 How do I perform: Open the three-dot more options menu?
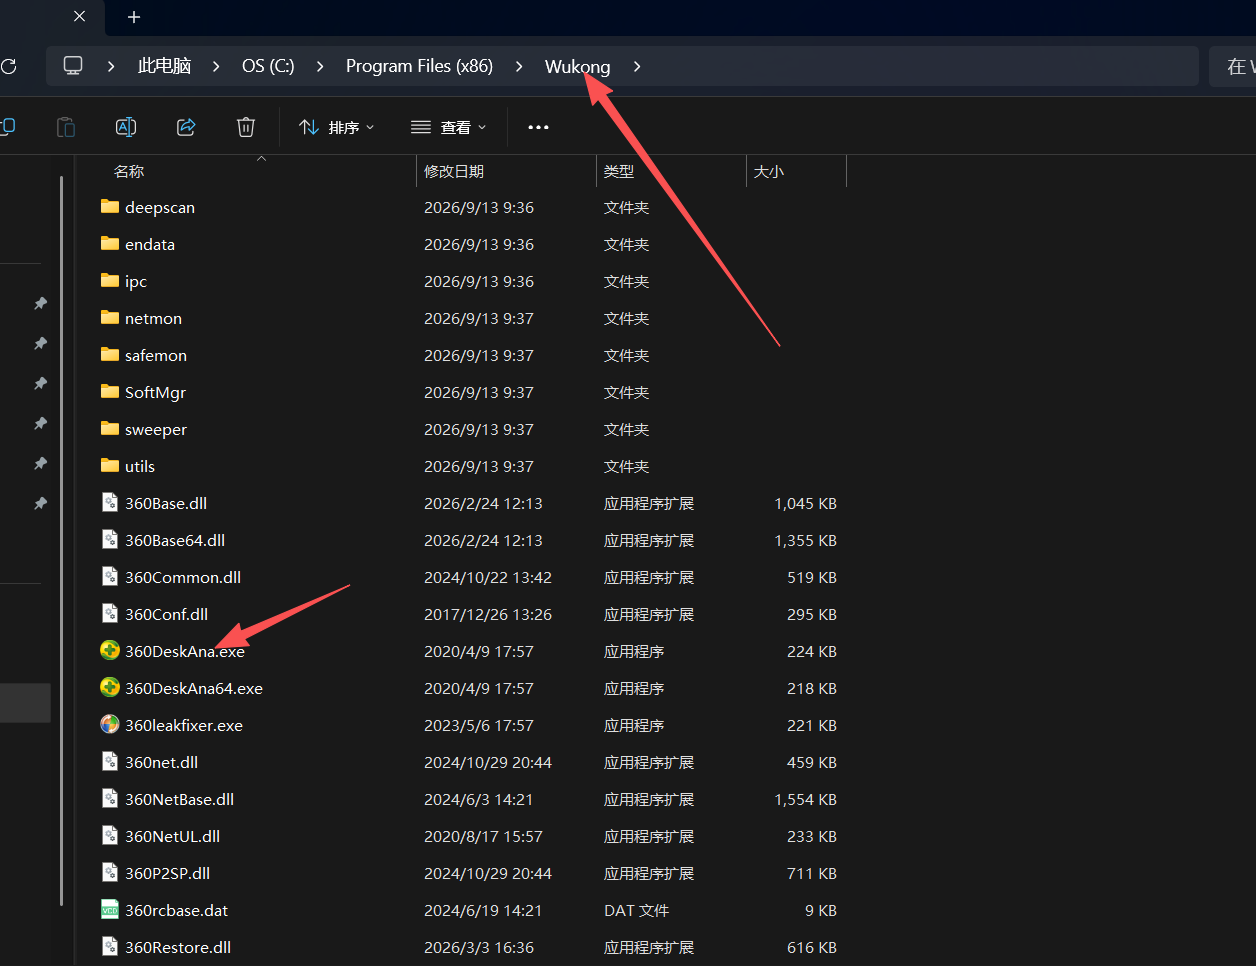(538, 127)
